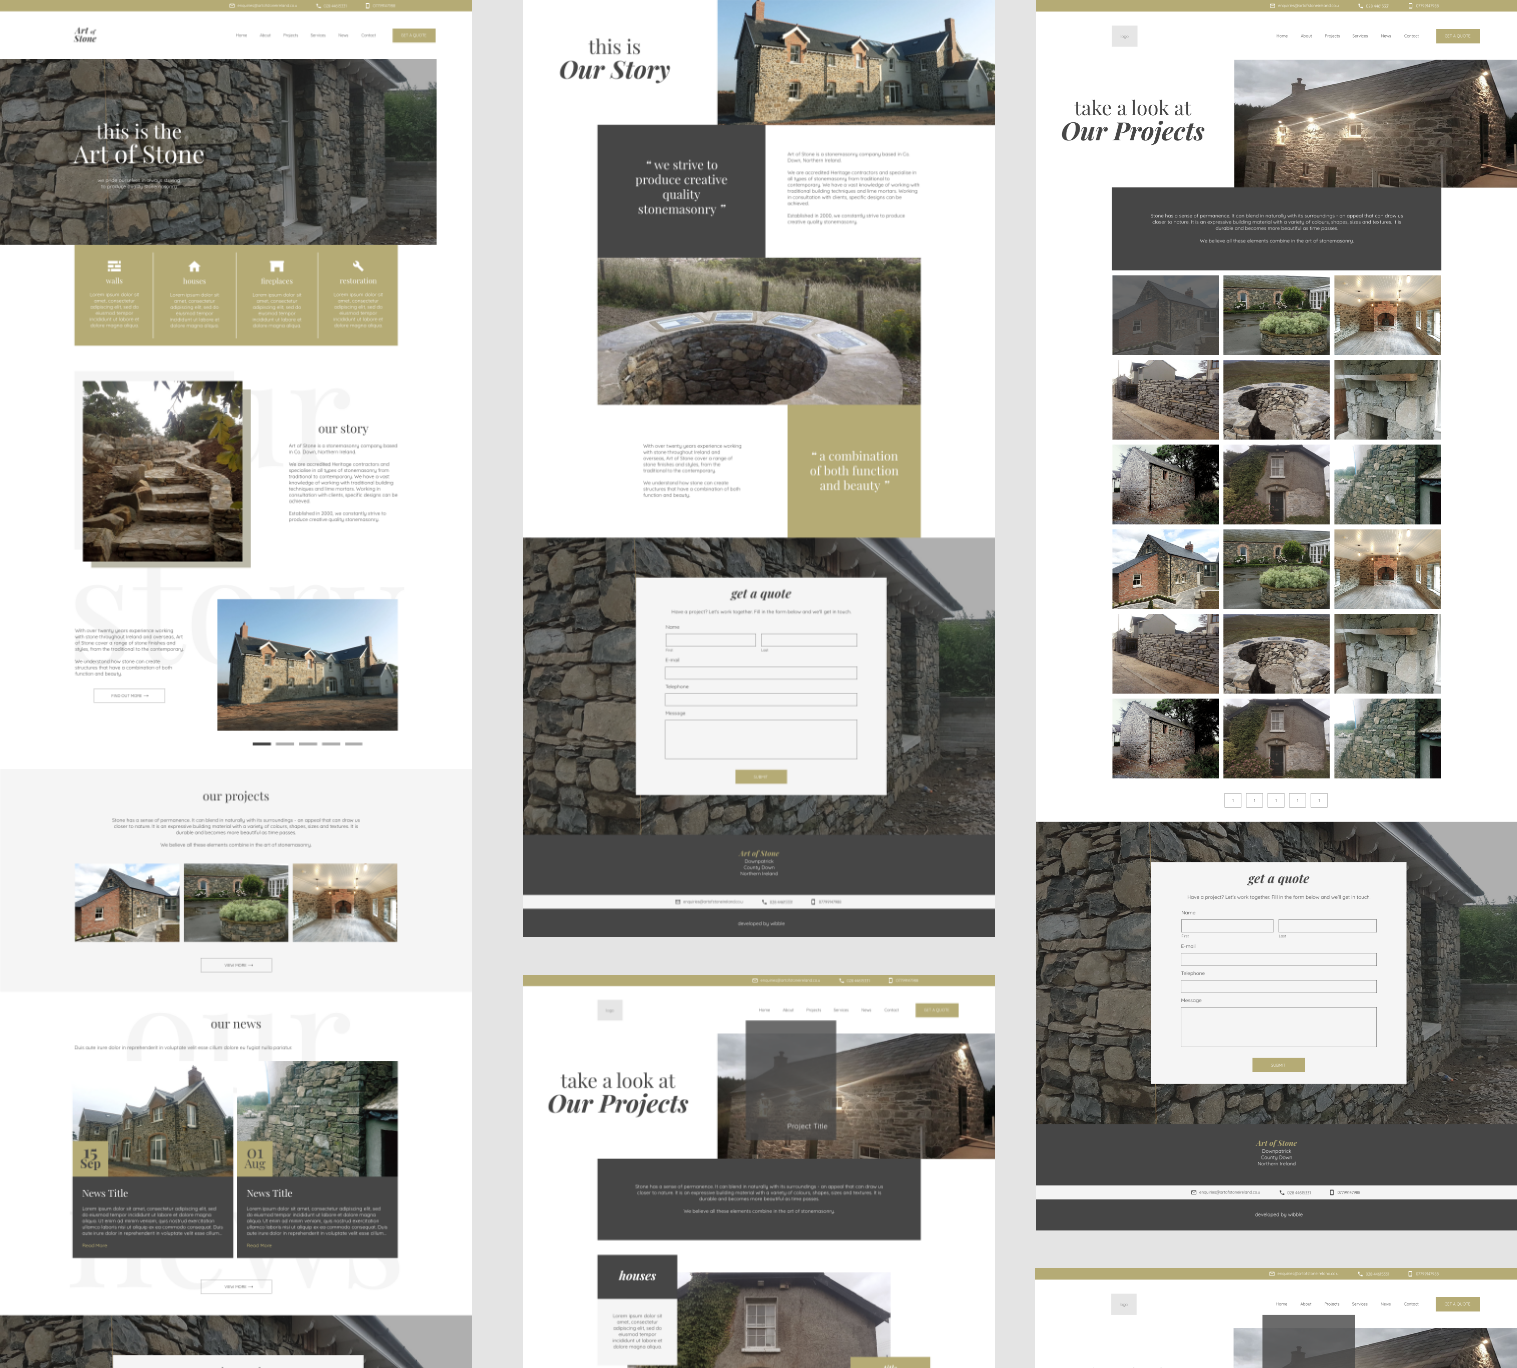Click View More button under our projects
This screenshot has height=1368, width=1517.
coord(236,965)
